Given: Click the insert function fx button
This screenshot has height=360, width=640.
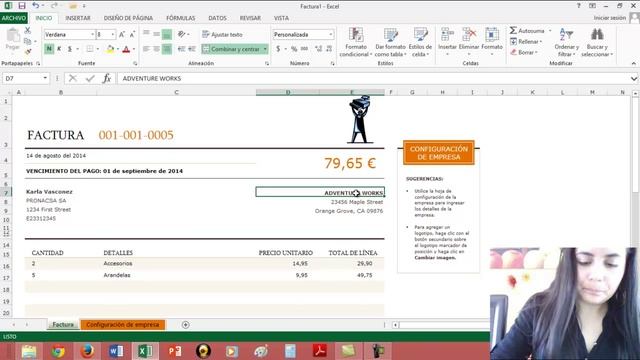Looking at the screenshot, I should 107,78.
